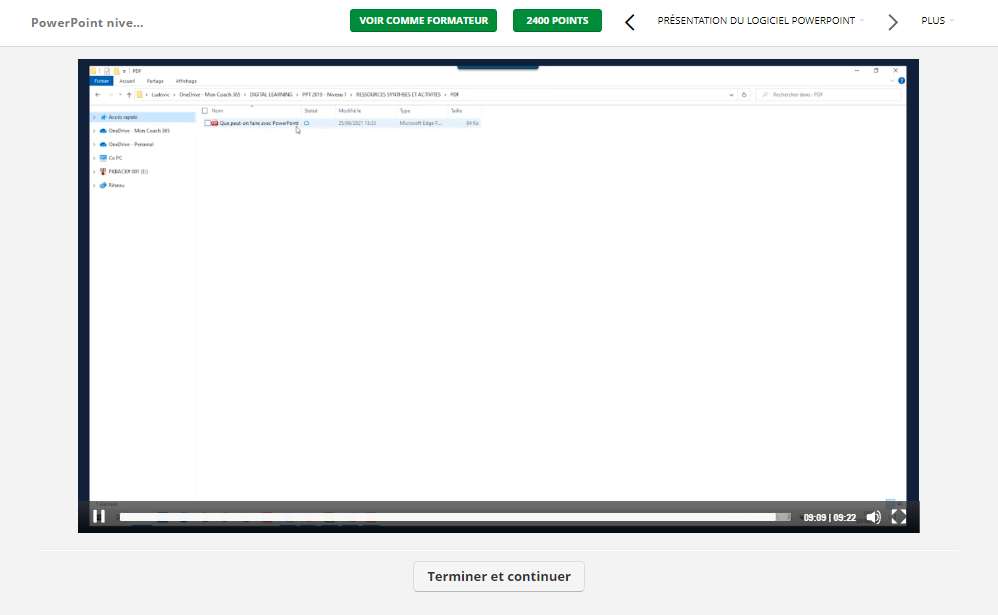Open the 2400 points badge

pos(557,20)
